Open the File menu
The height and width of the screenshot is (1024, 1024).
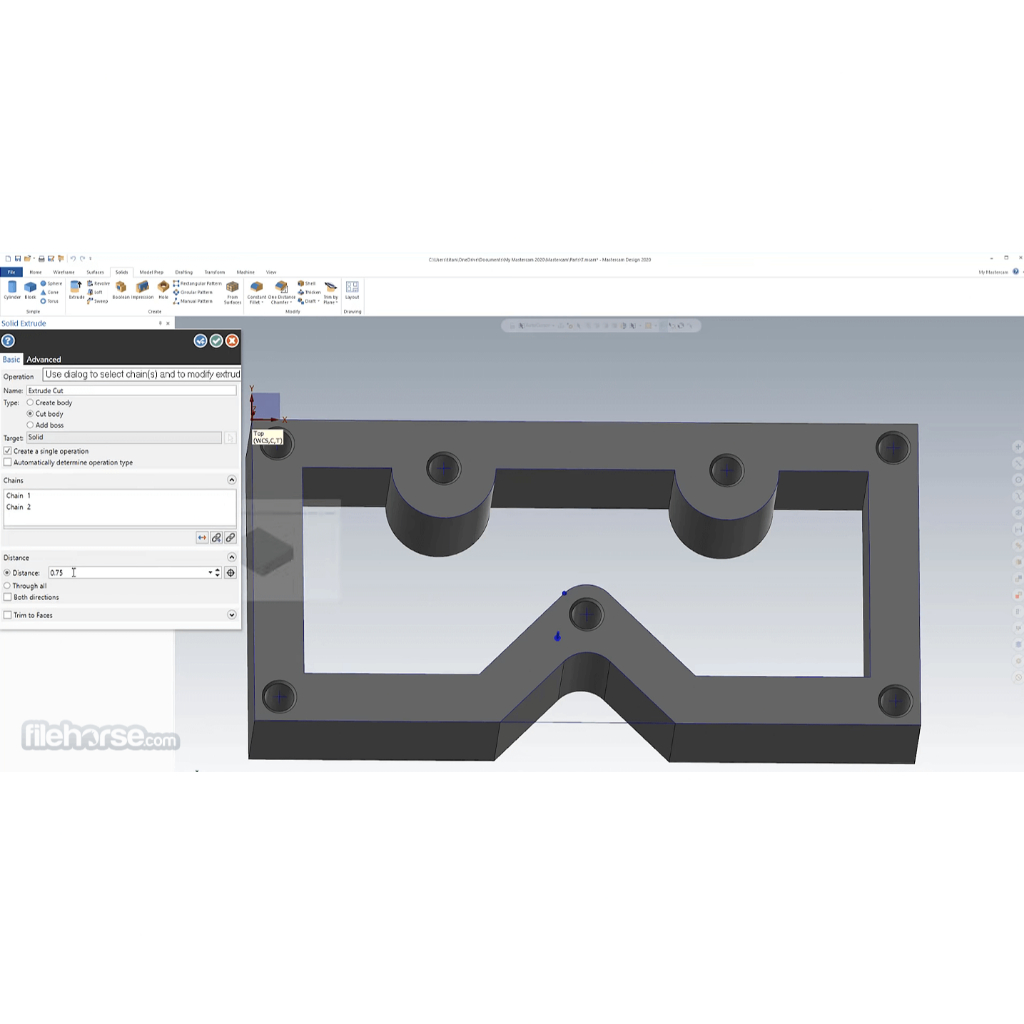tap(11, 272)
